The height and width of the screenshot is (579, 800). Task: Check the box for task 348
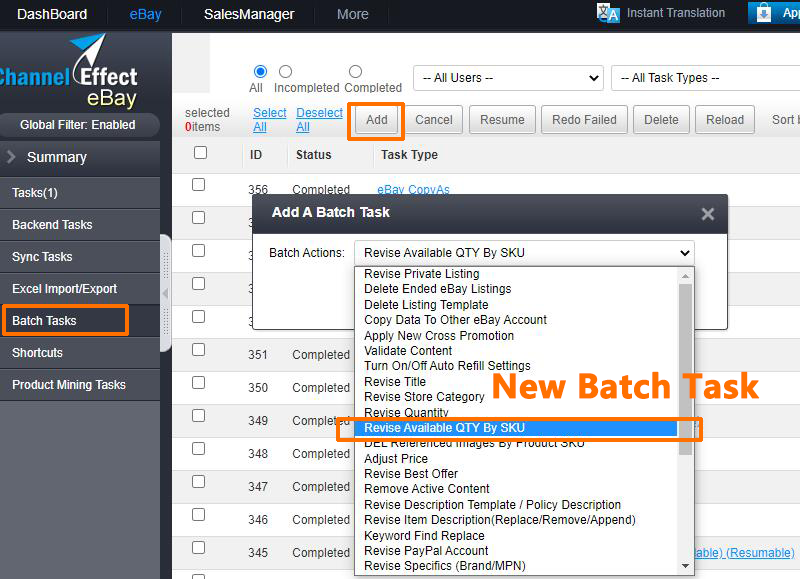pos(198,449)
